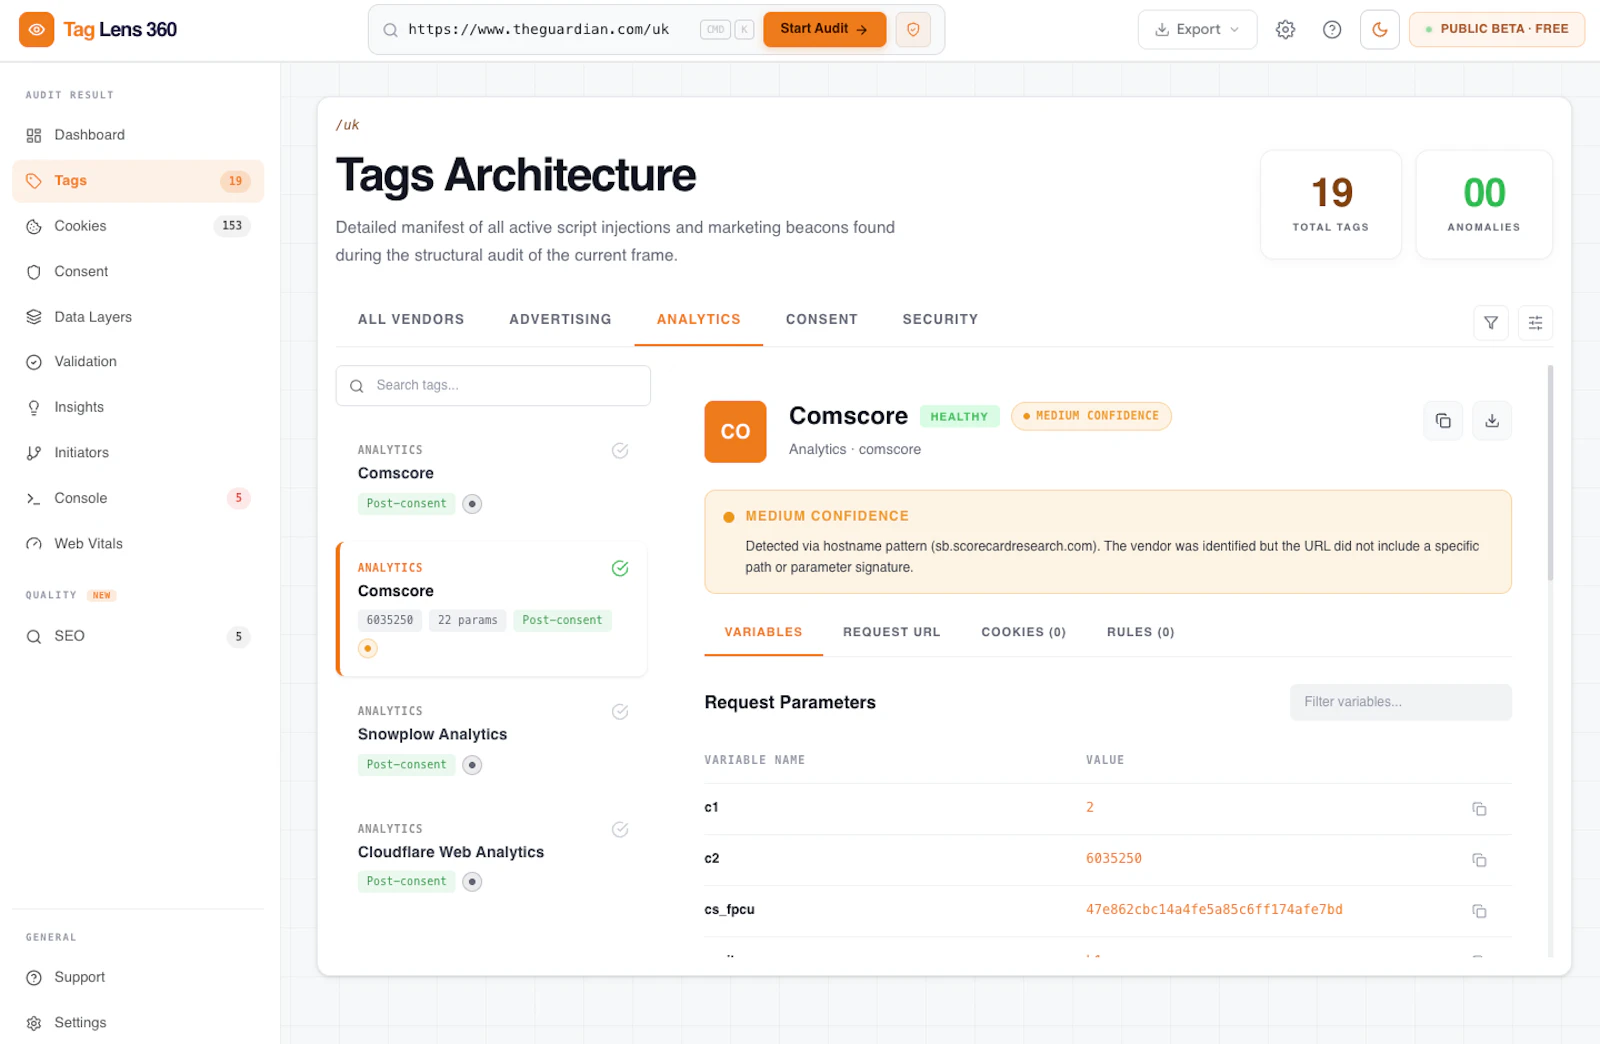
Task: Click dot indicator on Snowplow Analytics card
Action: (x=472, y=765)
